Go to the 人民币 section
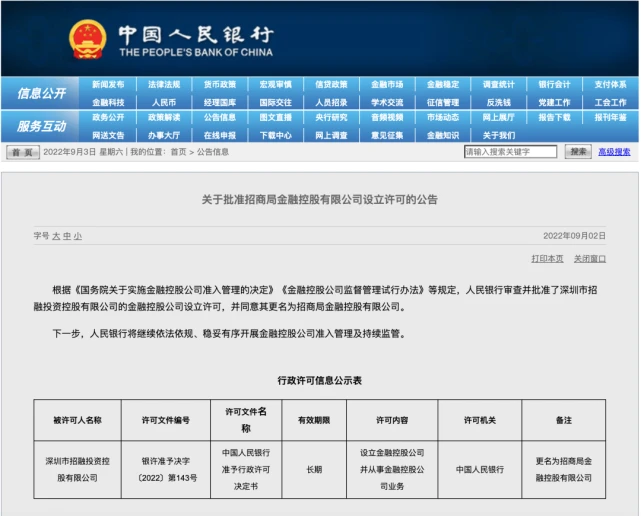 (164, 102)
